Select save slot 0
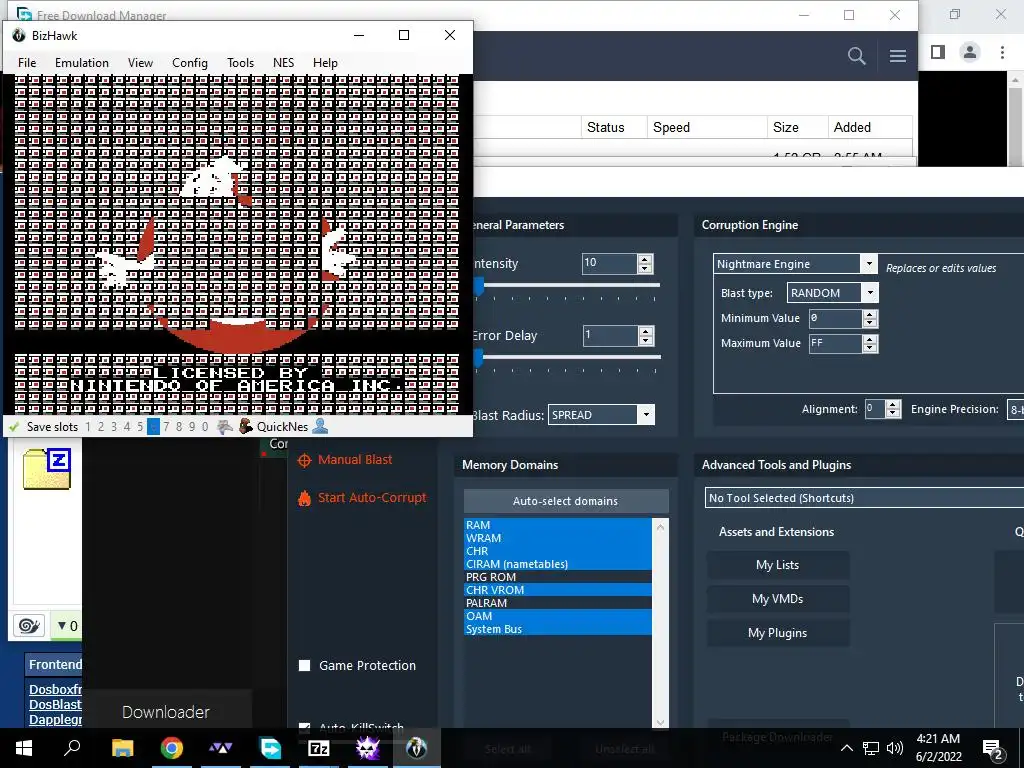The image size is (1024, 768). click(x=205, y=427)
